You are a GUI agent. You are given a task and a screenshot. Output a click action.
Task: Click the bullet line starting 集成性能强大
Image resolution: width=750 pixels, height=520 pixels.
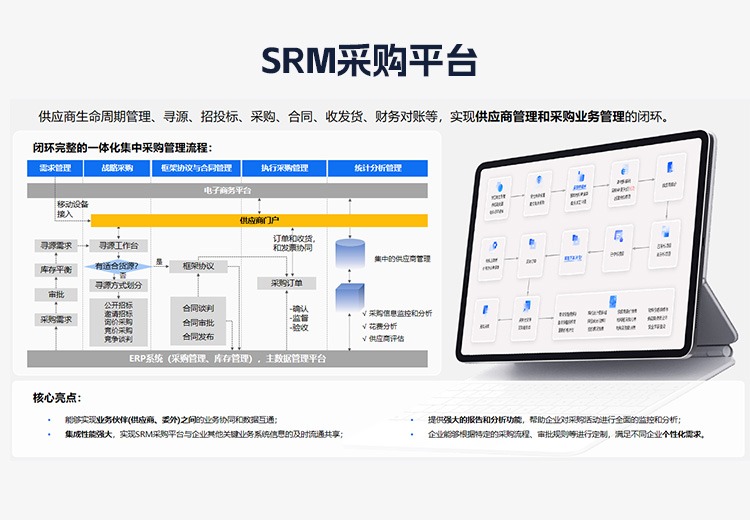pyautogui.click(x=204, y=434)
